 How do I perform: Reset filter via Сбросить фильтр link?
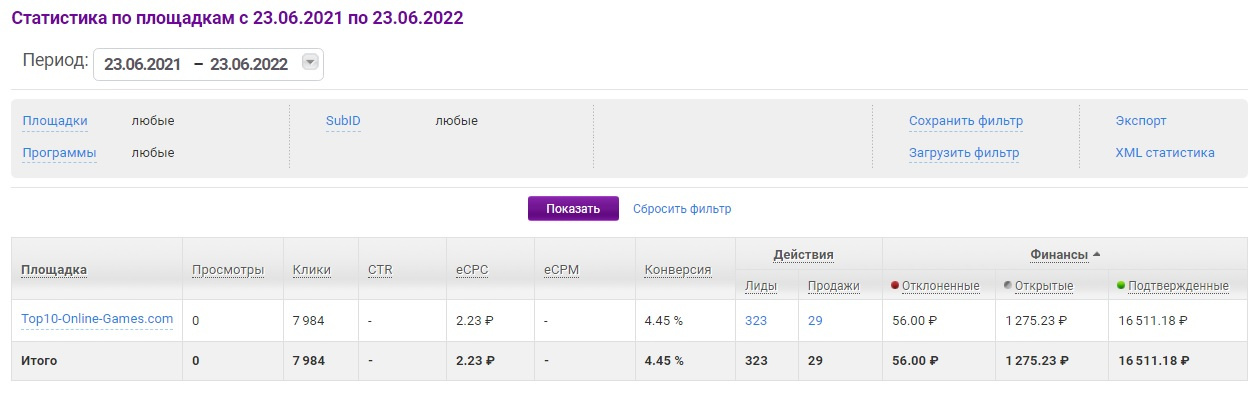pos(682,209)
